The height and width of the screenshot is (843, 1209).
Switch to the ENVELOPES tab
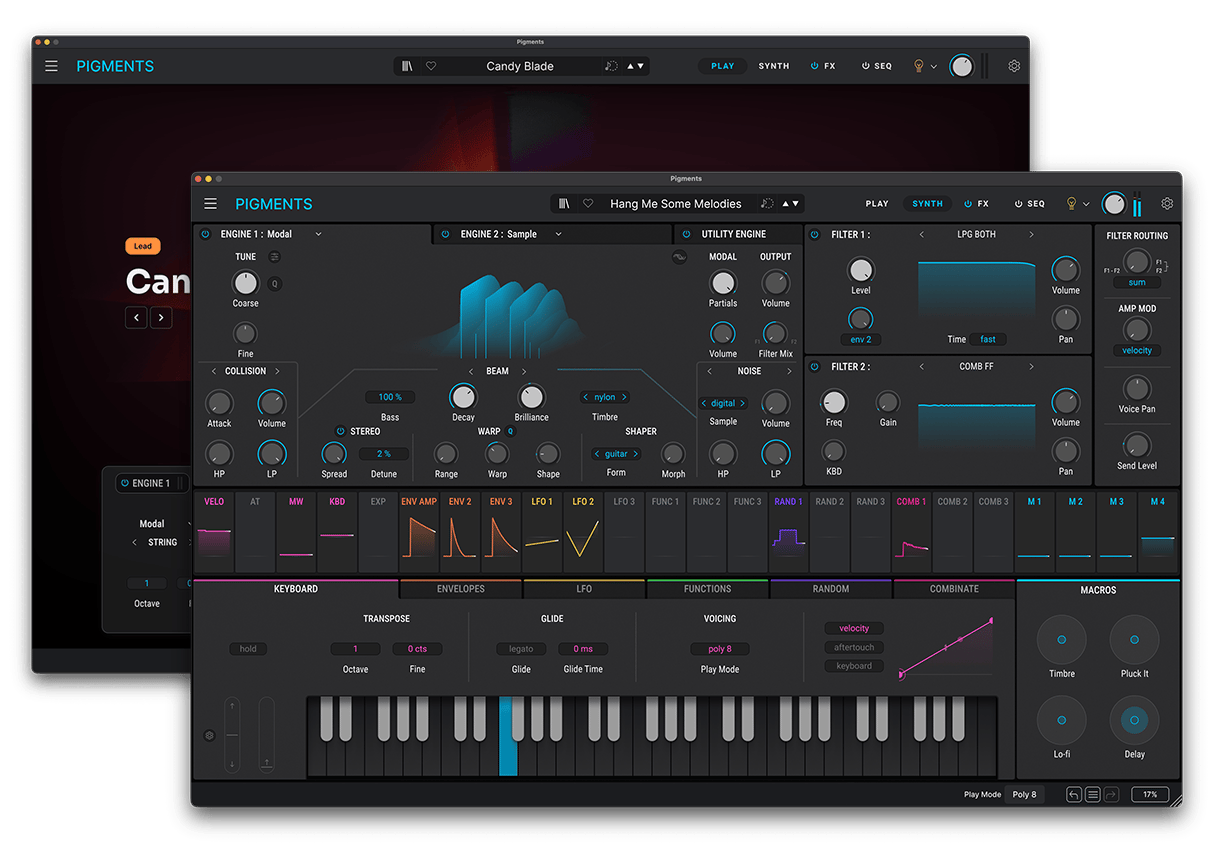tap(461, 589)
